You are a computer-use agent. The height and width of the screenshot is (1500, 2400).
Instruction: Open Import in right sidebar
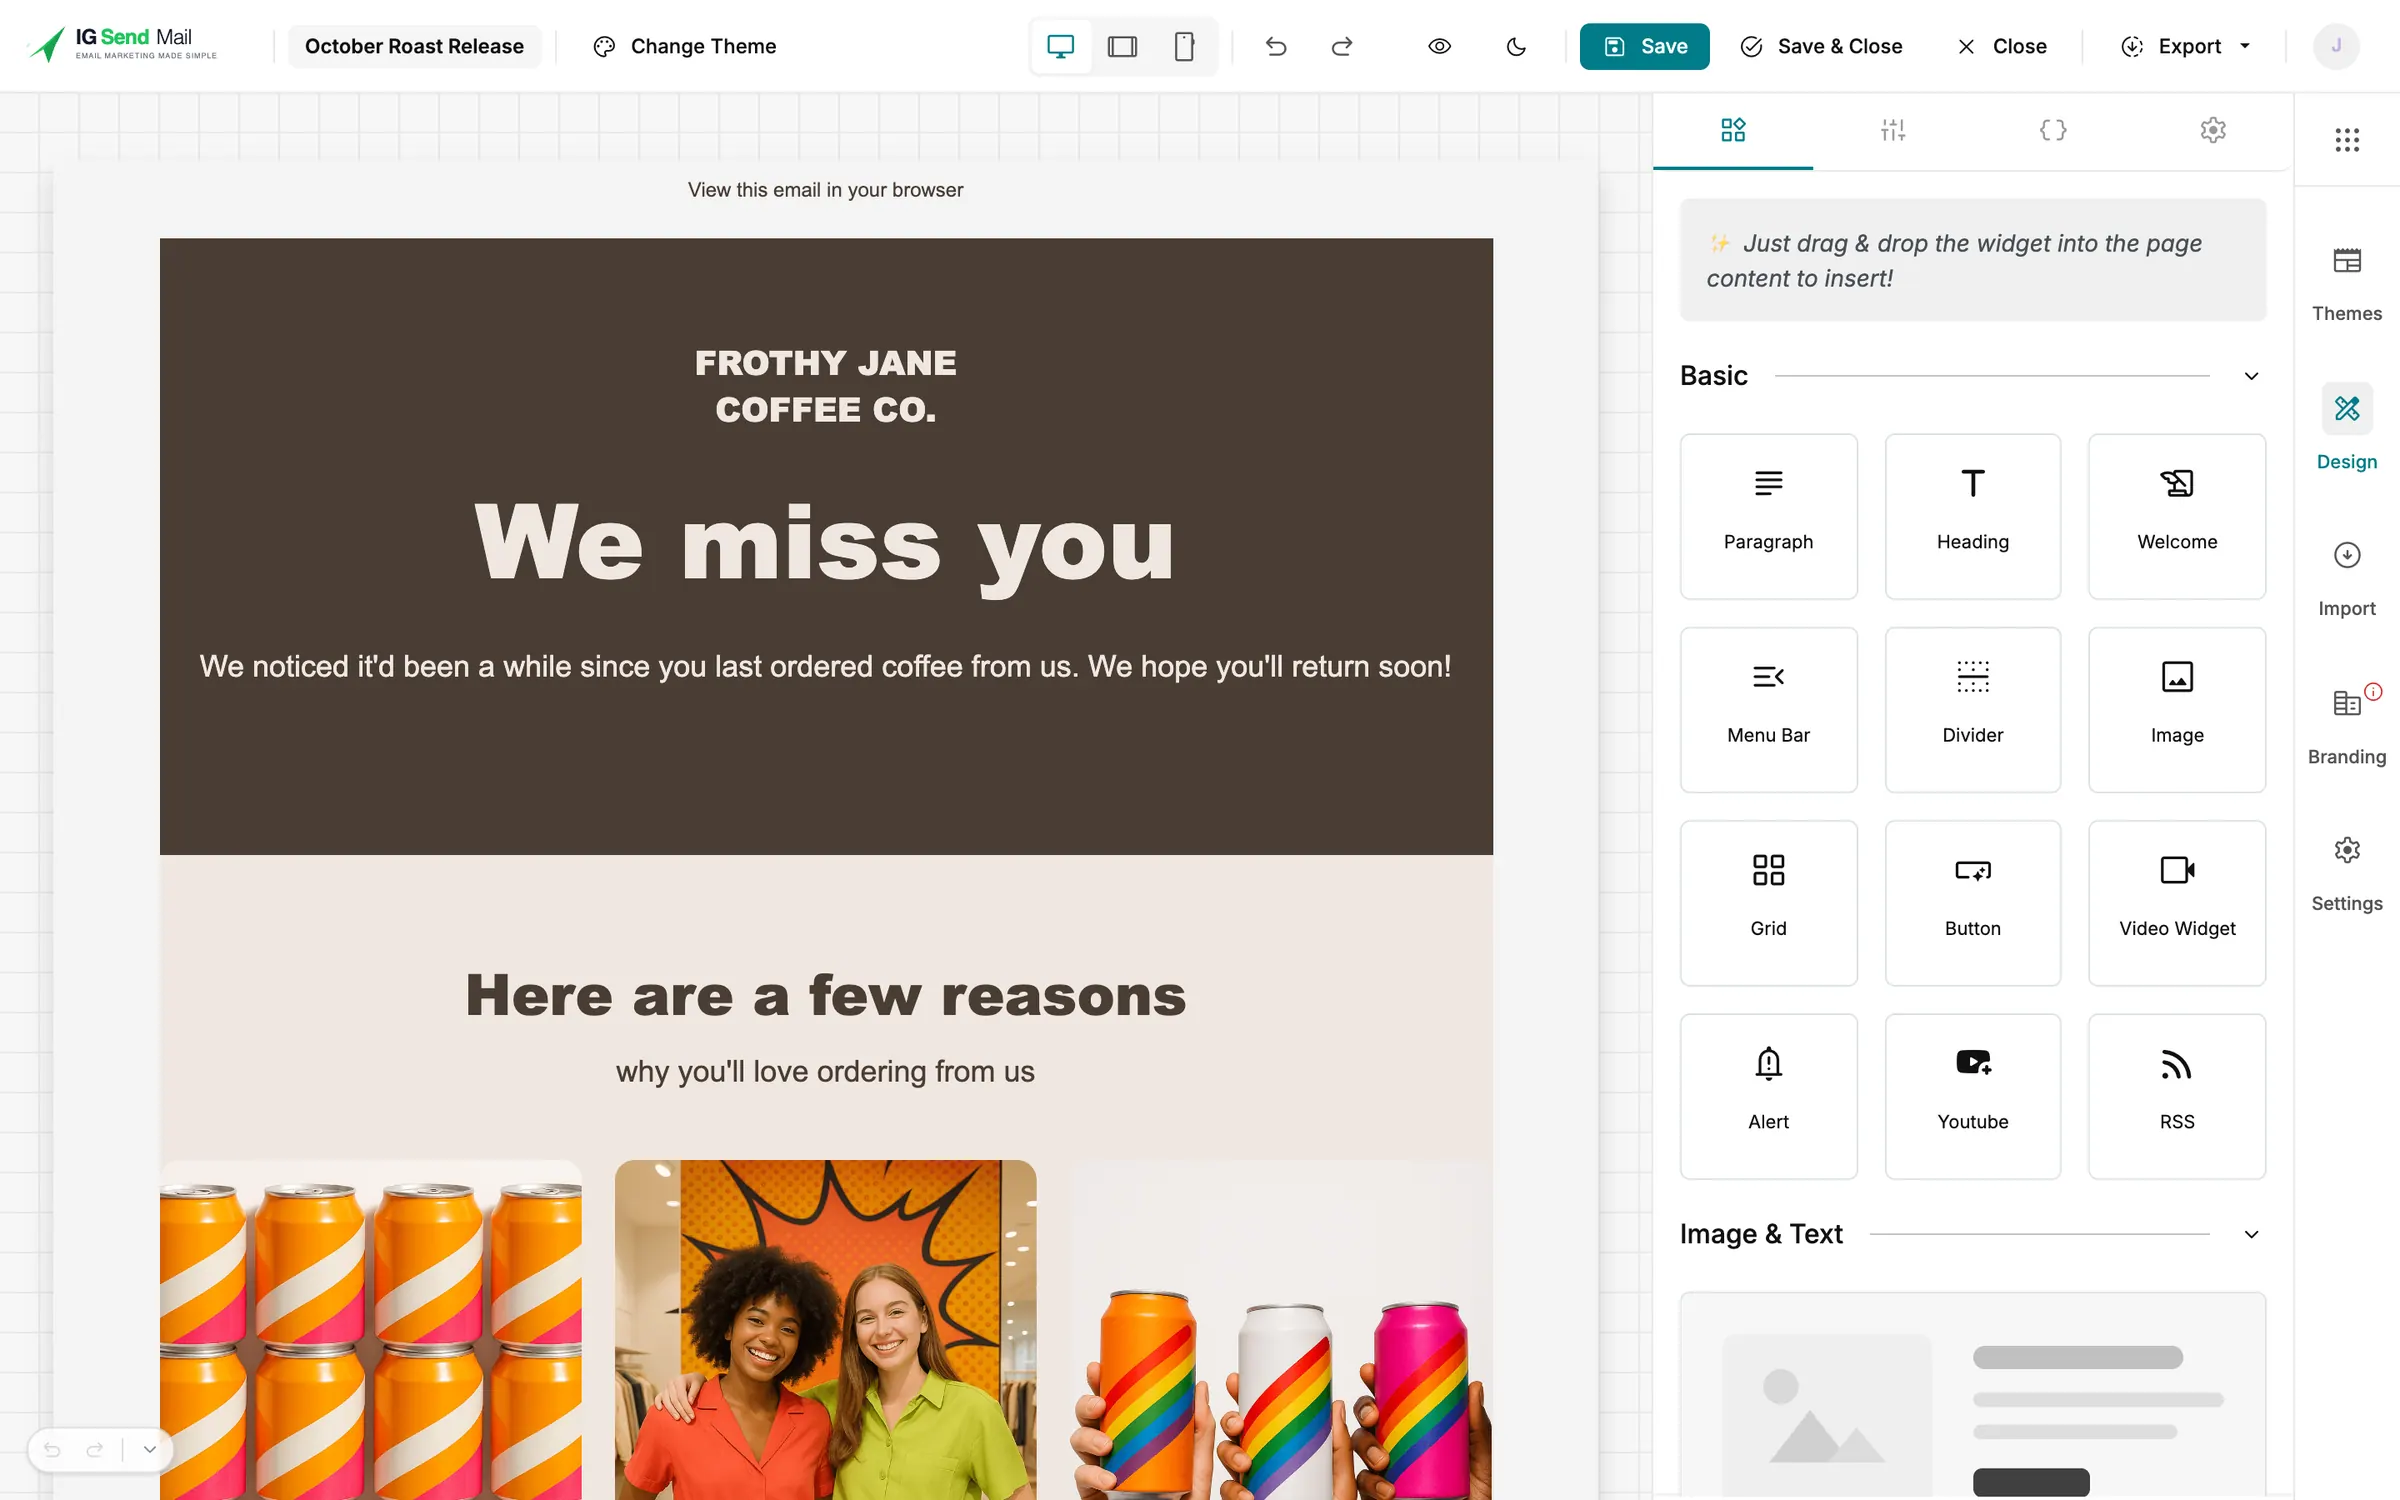pos(2346,580)
